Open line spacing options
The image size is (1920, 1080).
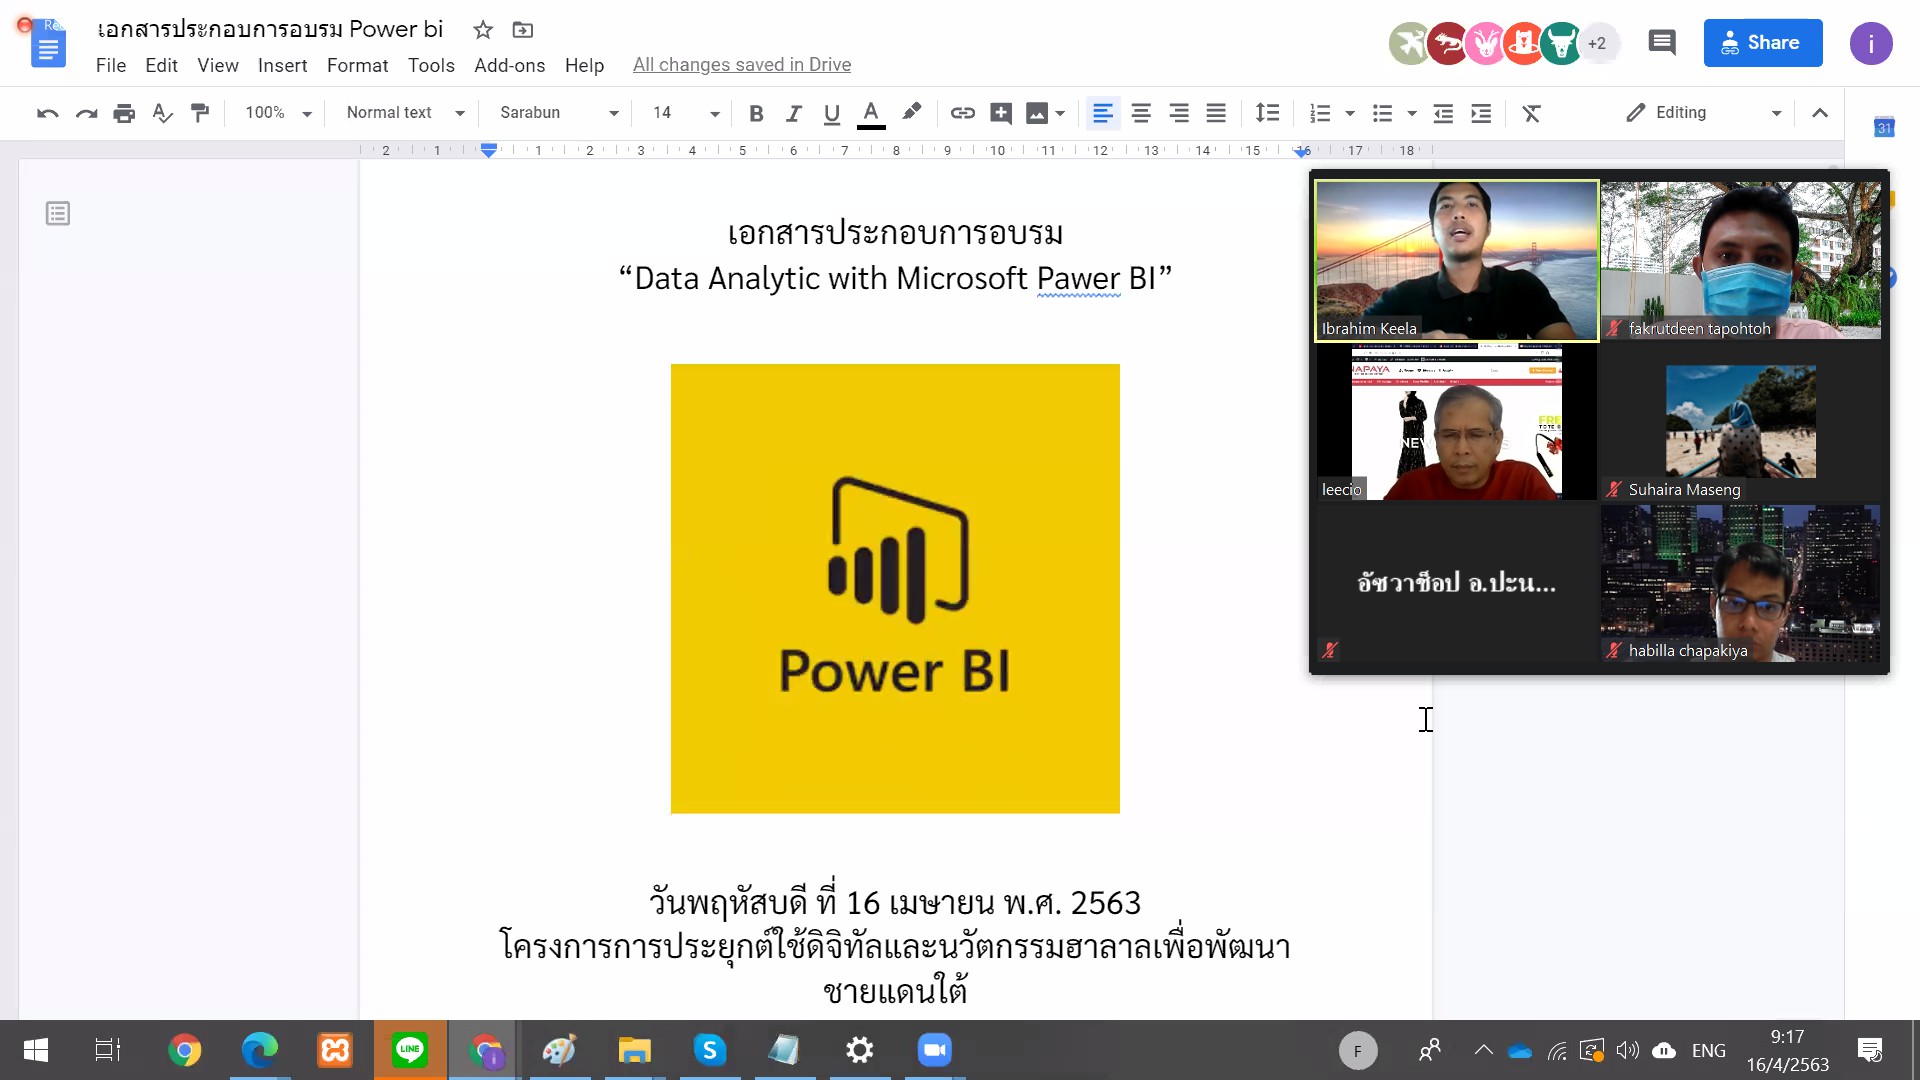point(1267,113)
